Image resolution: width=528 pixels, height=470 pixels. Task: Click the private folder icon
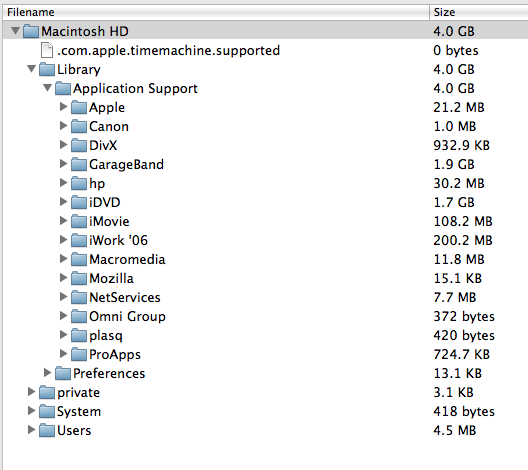click(47, 392)
